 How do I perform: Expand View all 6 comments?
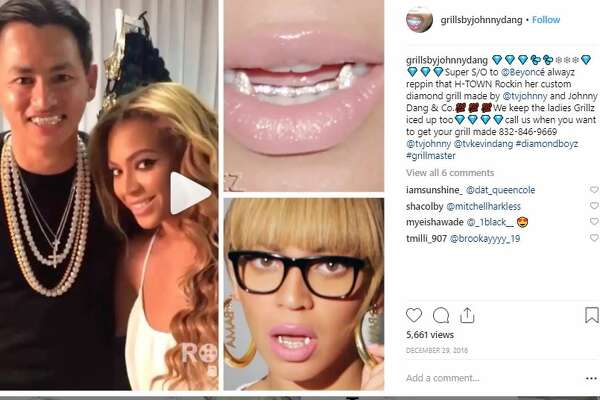(x=450, y=173)
